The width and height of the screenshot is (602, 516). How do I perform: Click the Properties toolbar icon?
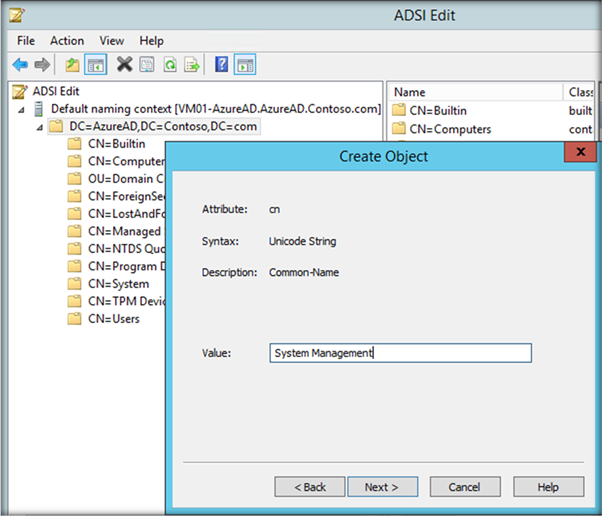coord(147,65)
